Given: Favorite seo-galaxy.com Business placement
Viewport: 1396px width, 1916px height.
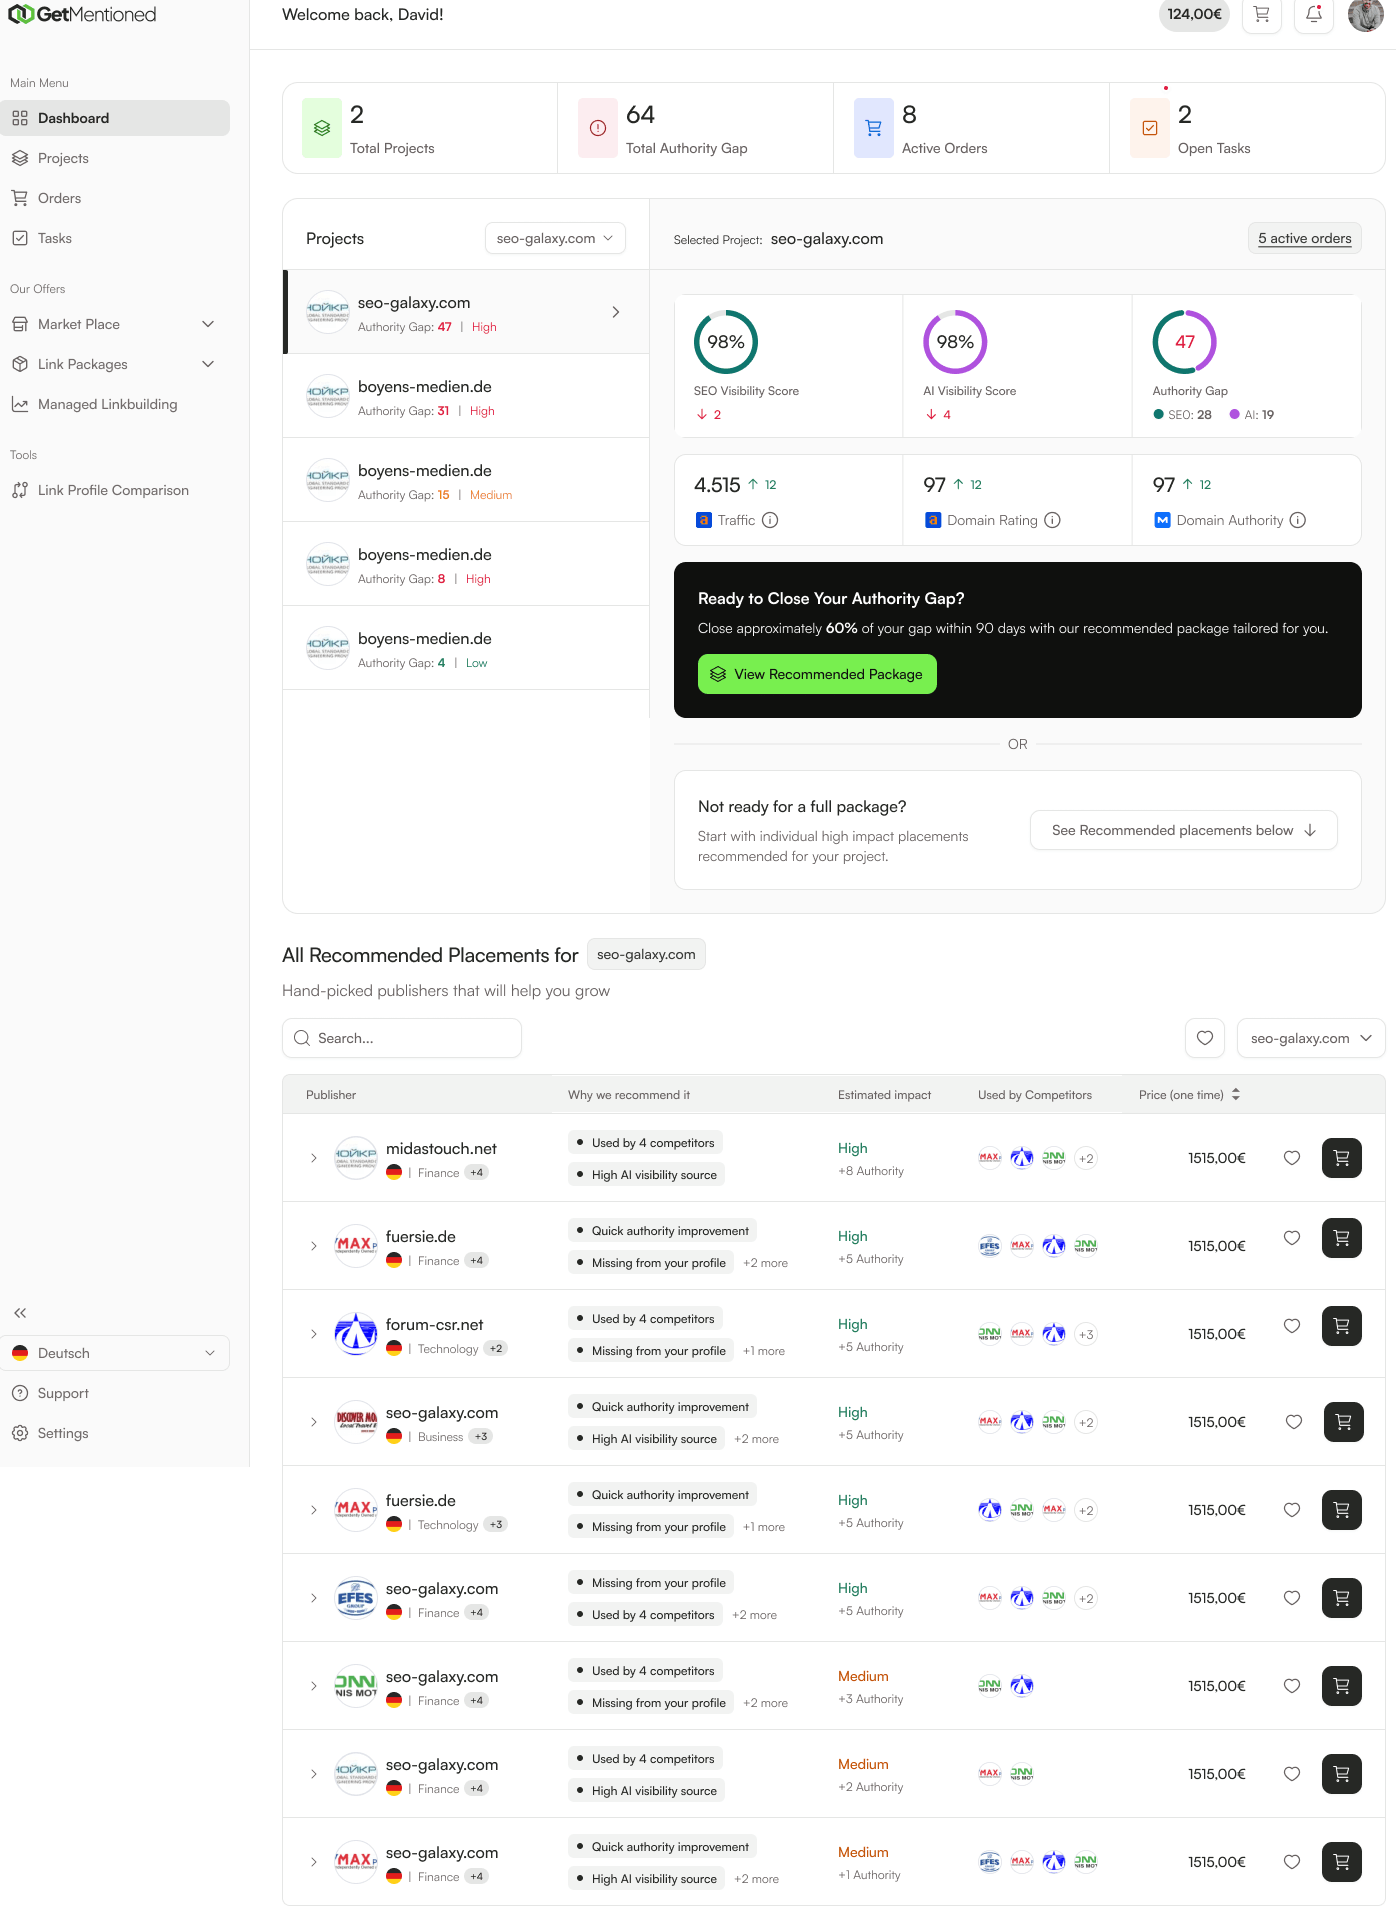Looking at the screenshot, I should pyautogui.click(x=1294, y=1422).
